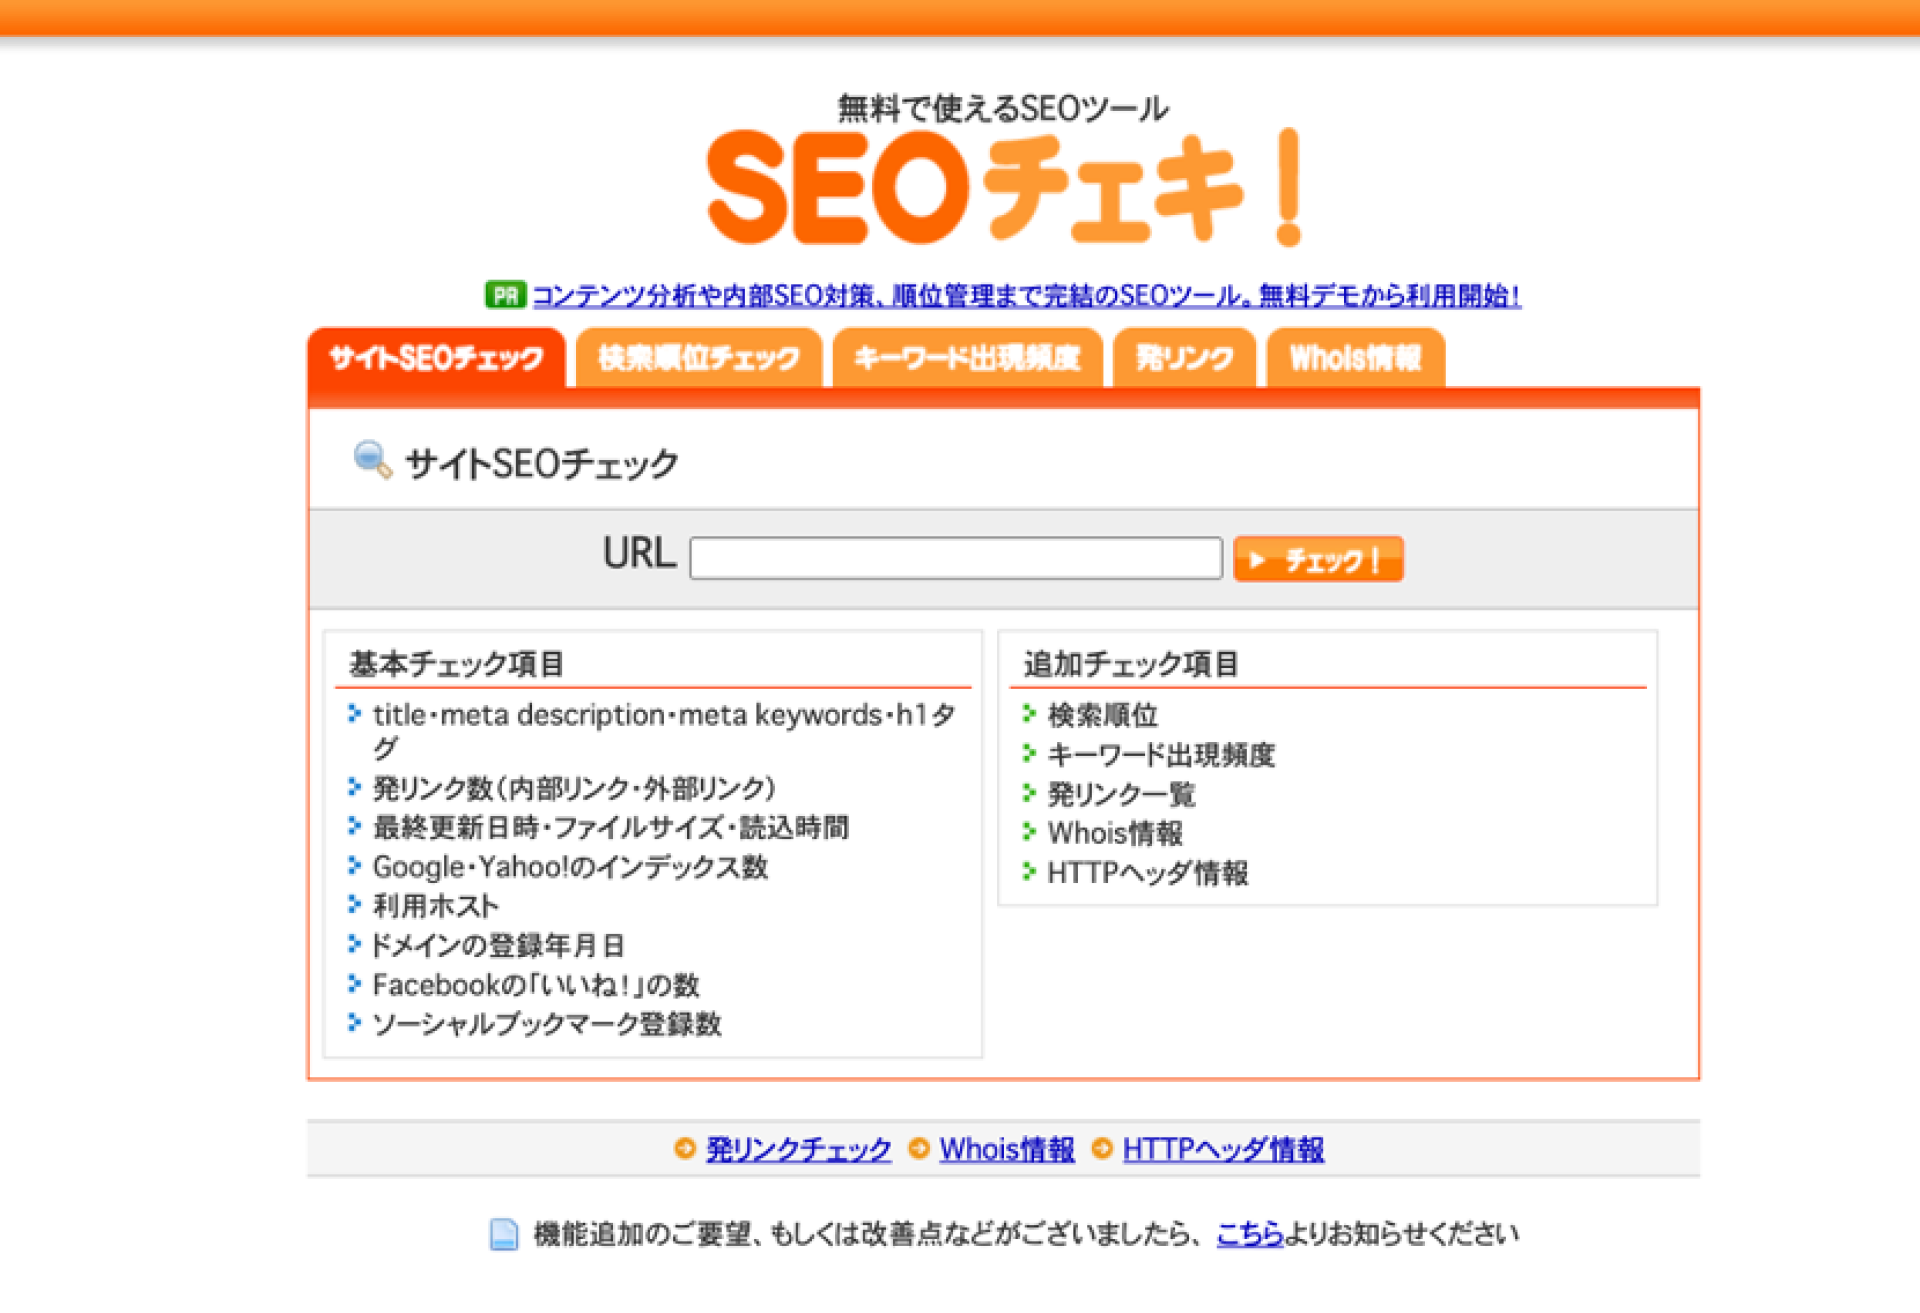Image resolution: width=1920 pixels, height=1313 pixels.
Task: Switch to the キーワード出現頻度 tab
Action: click(x=968, y=358)
